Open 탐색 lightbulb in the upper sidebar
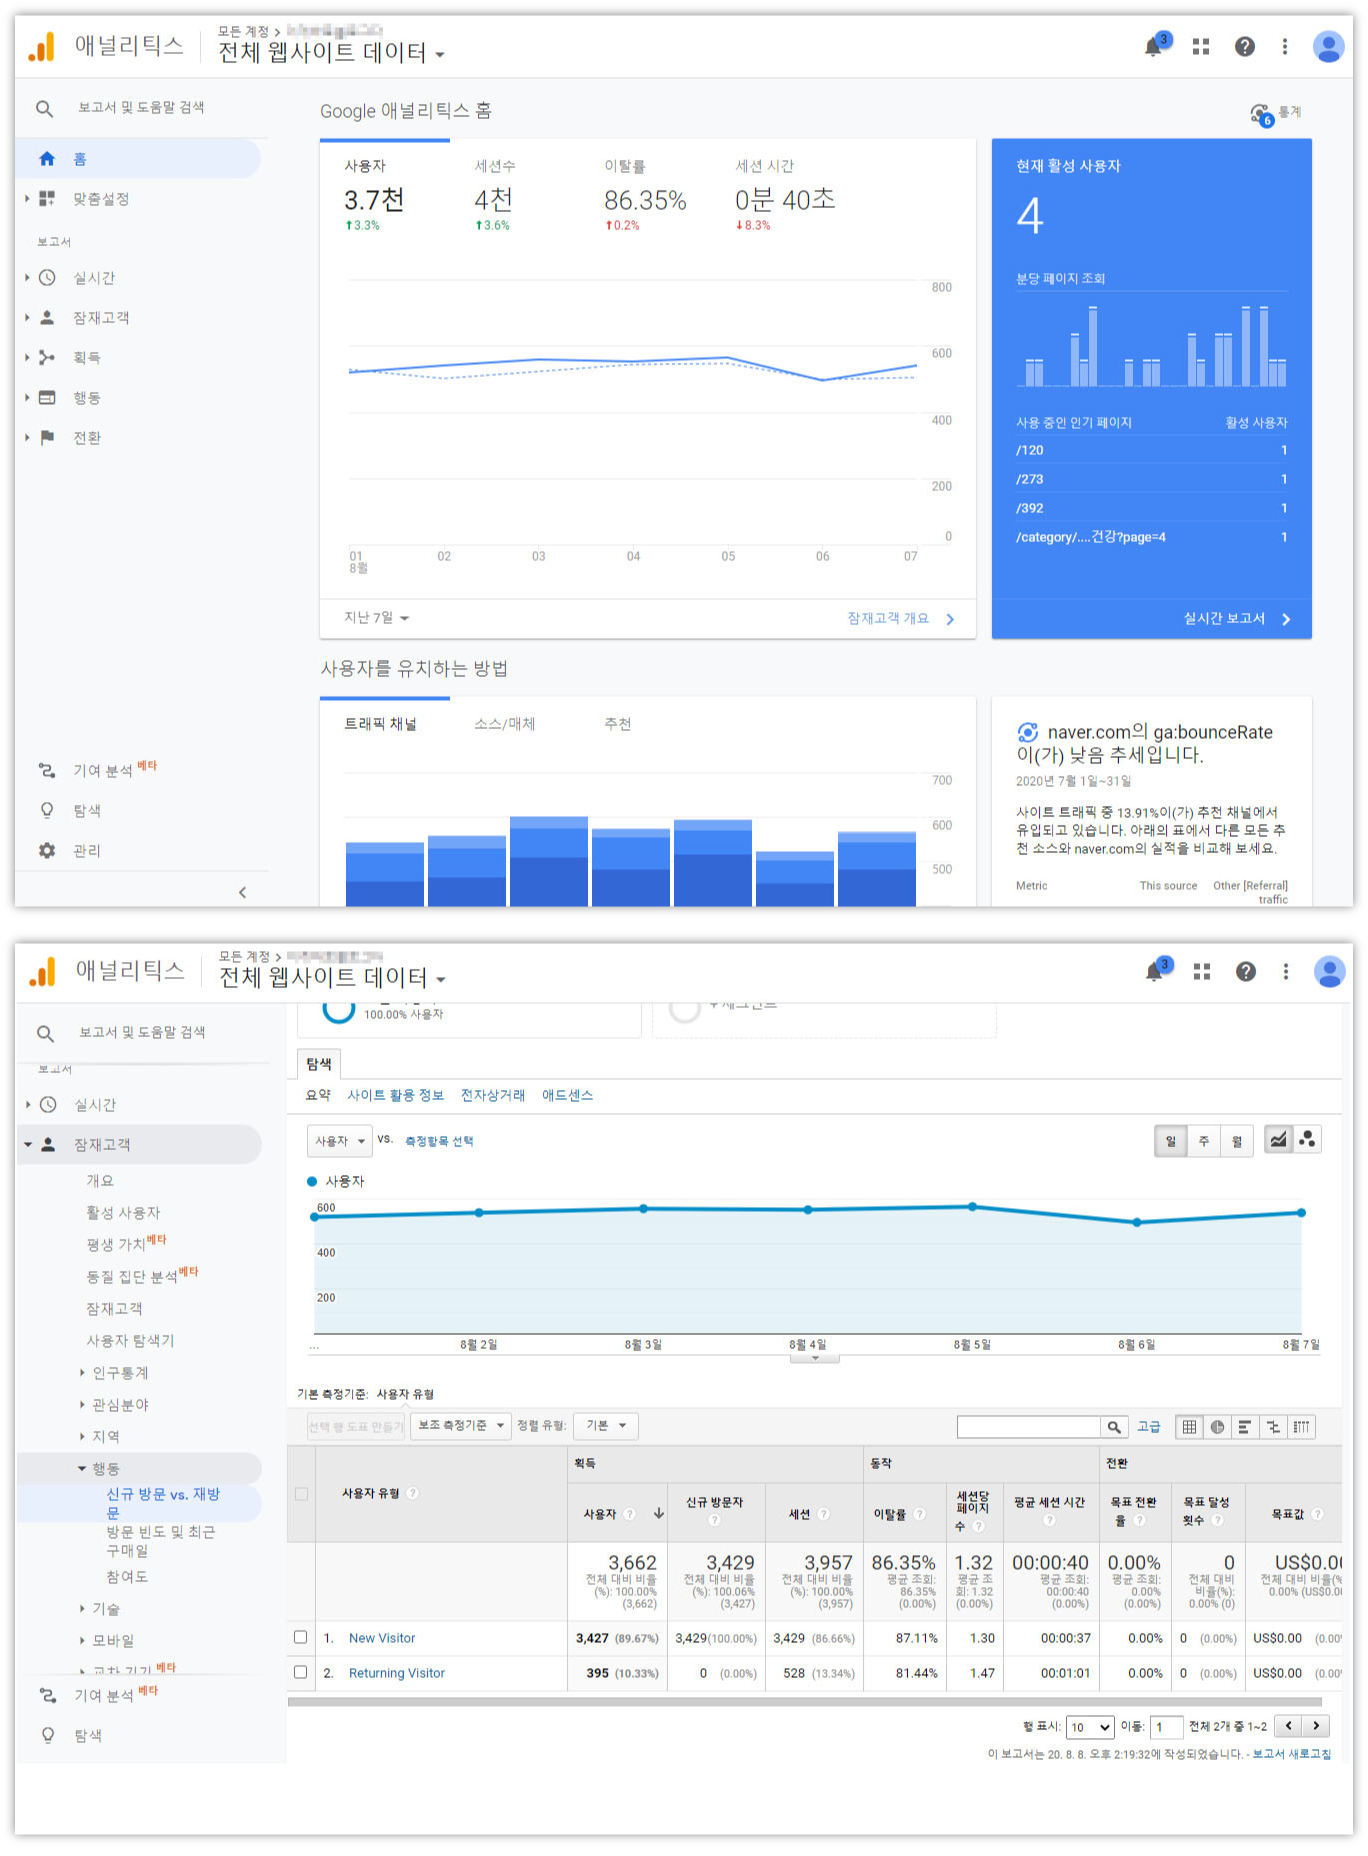The width and height of the screenshot is (1368, 1856). coord(47,810)
